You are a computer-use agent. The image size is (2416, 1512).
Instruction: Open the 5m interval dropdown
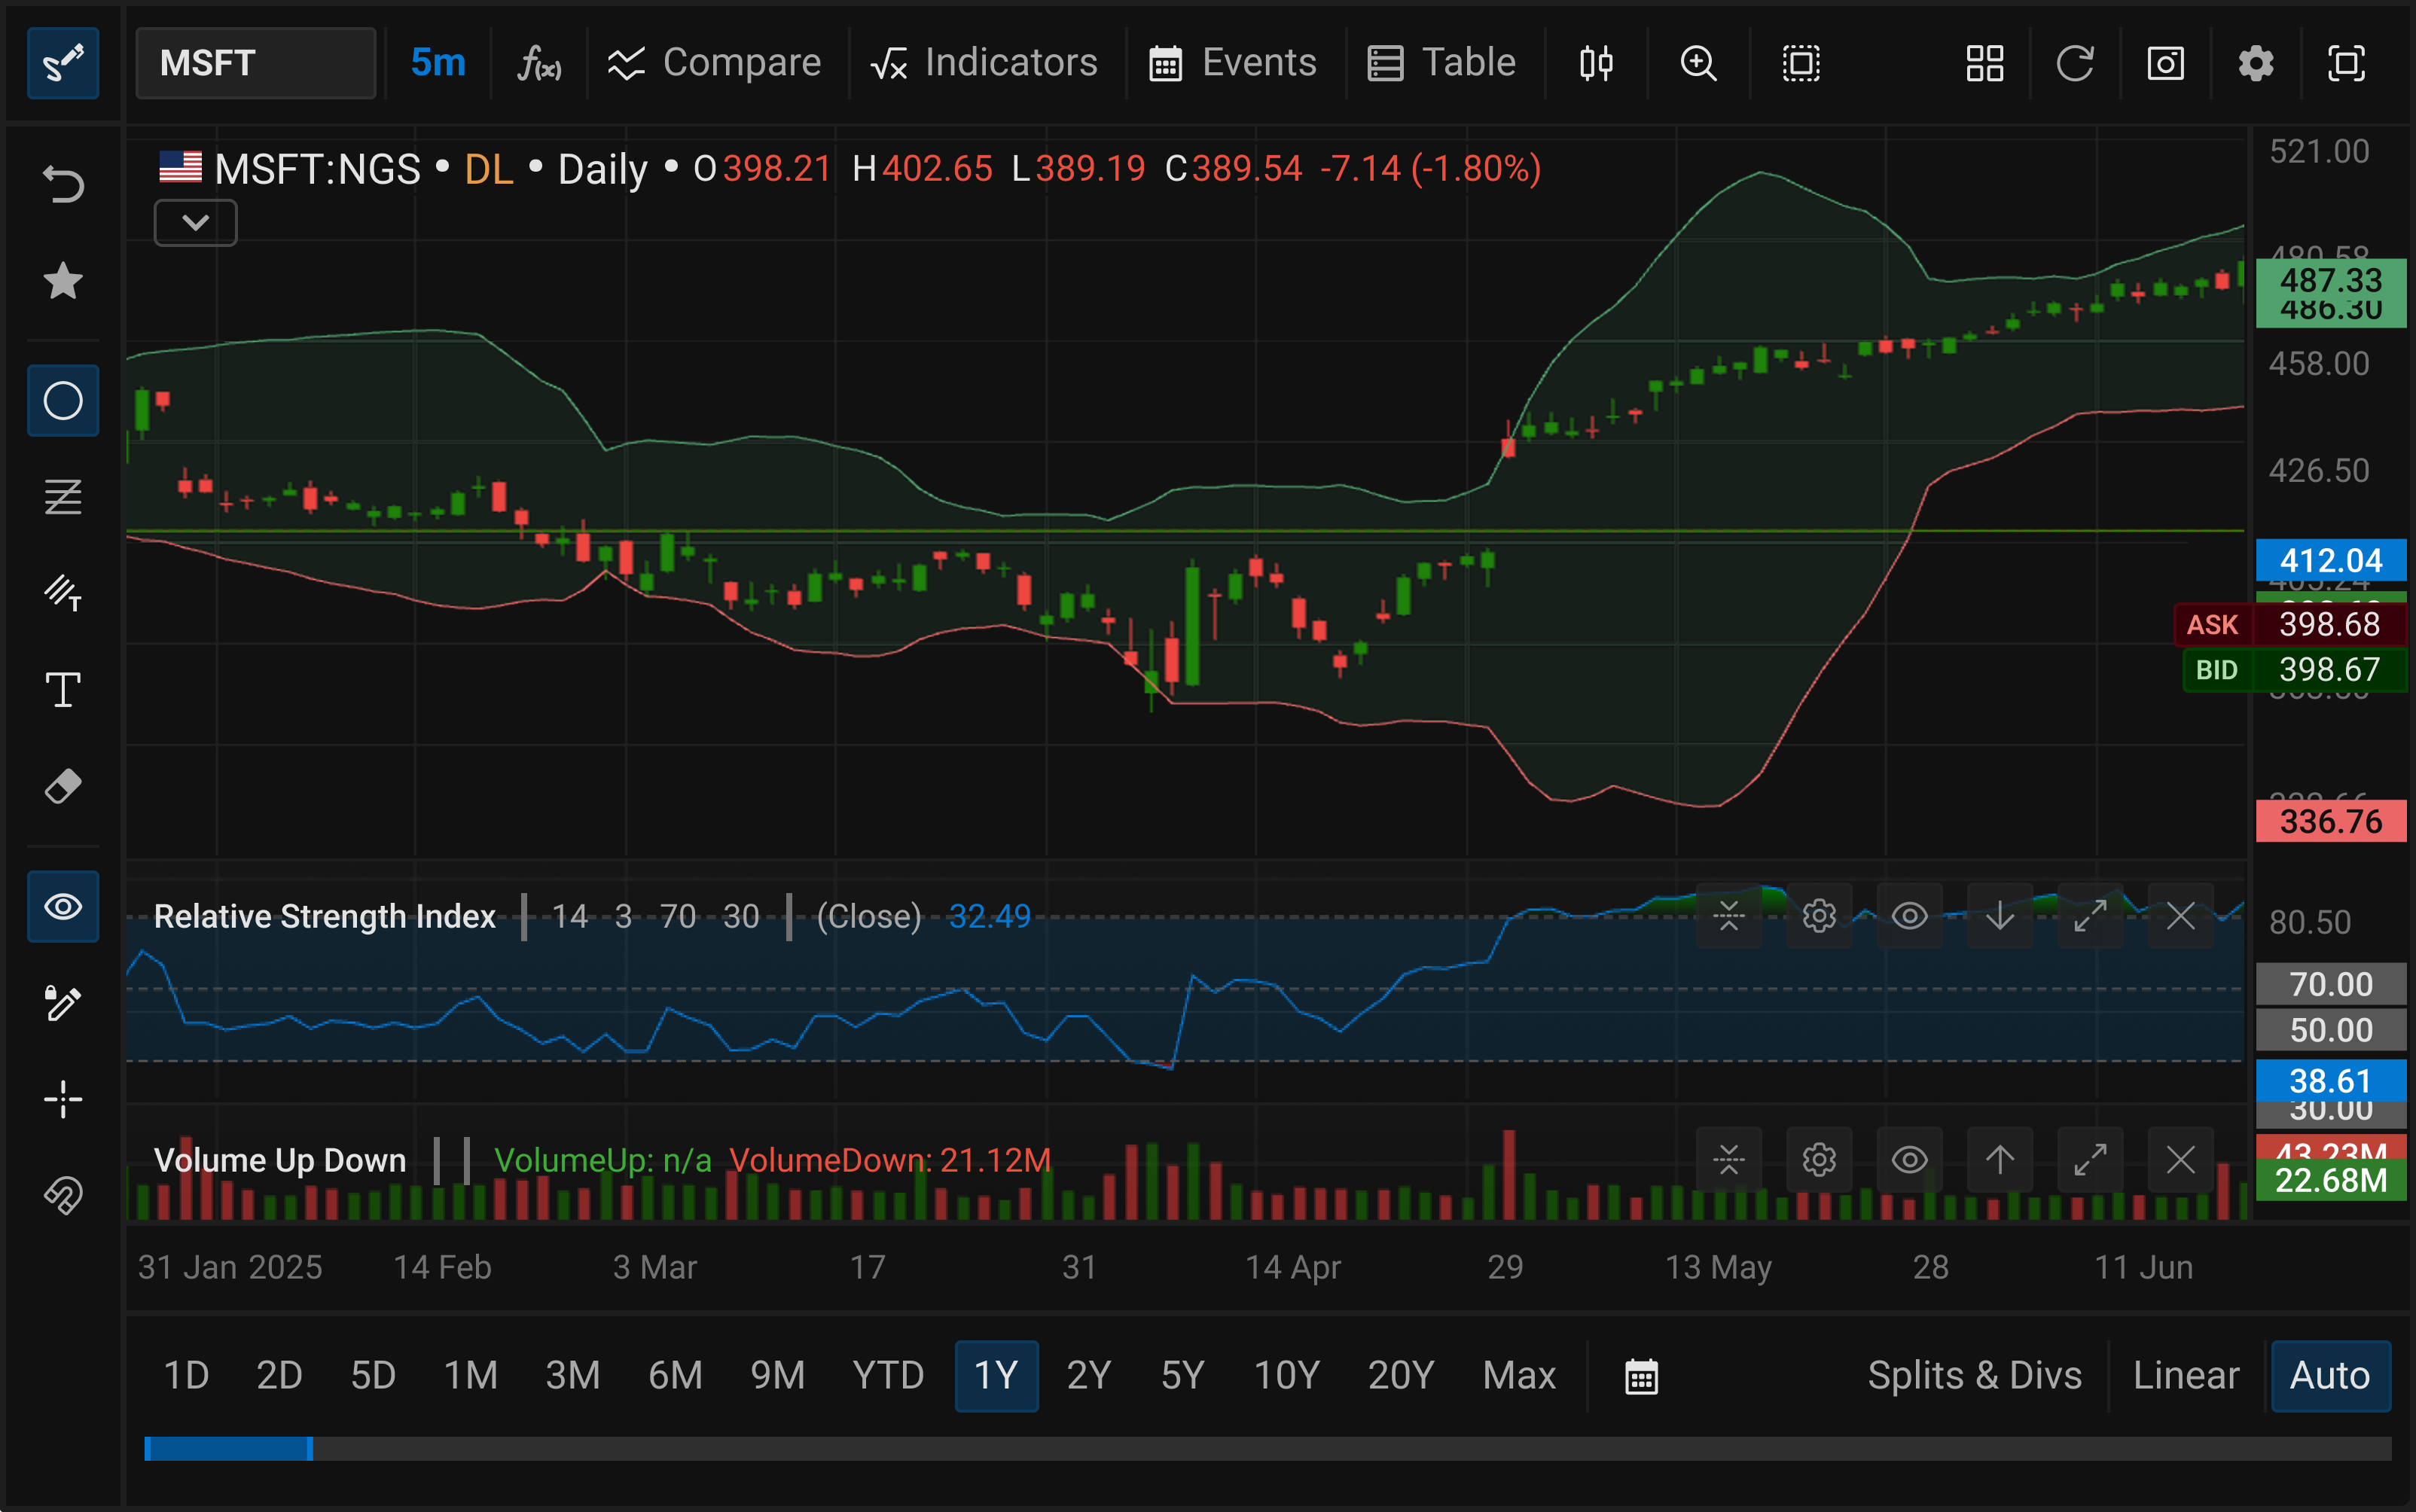(438, 63)
